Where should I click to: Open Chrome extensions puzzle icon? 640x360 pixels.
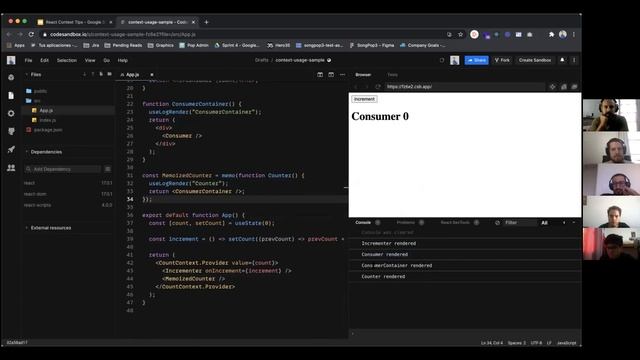(x=551, y=34)
